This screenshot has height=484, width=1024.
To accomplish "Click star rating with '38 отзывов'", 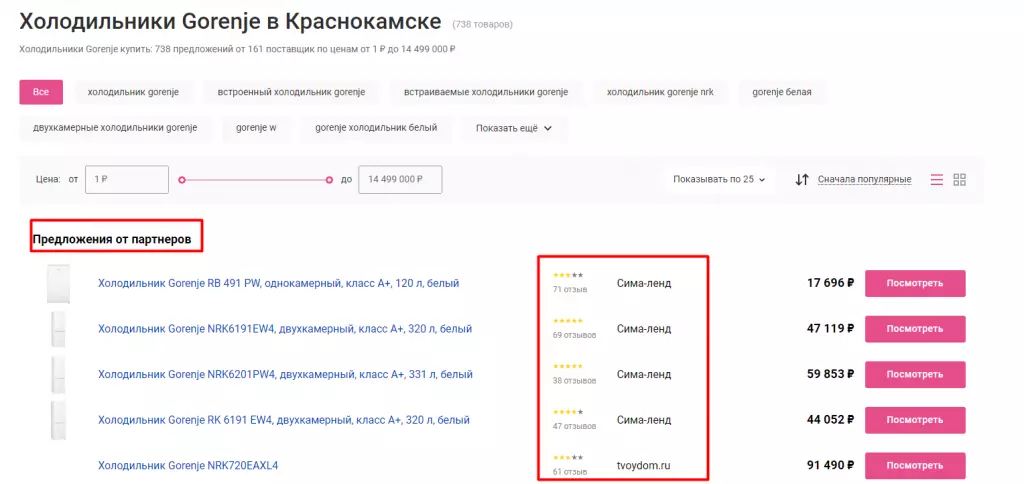I will coord(568,366).
